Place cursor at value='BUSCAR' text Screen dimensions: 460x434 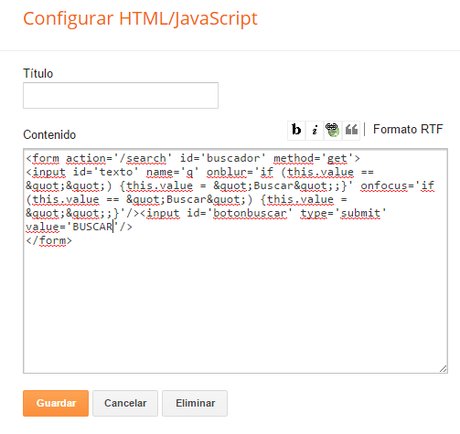coord(73,227)
